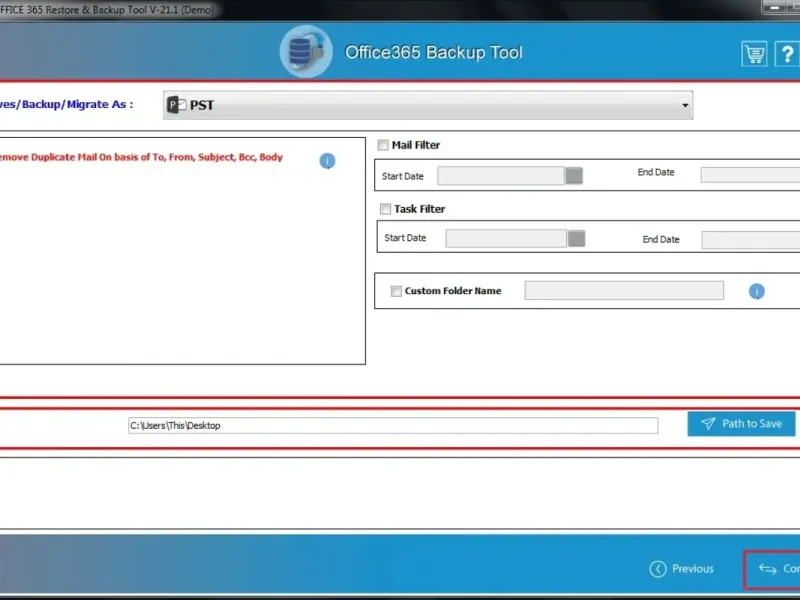Enable the Task Filter checkbox
Viewport: 800px width, 600px height.
[385, 209]
